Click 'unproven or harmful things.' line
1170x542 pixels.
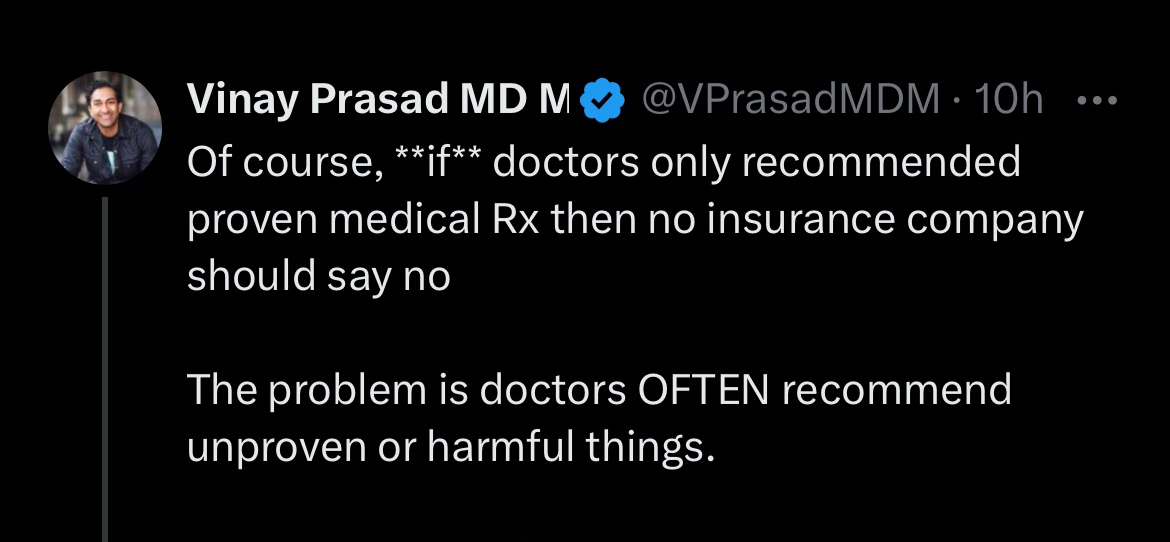pos(452,448)
